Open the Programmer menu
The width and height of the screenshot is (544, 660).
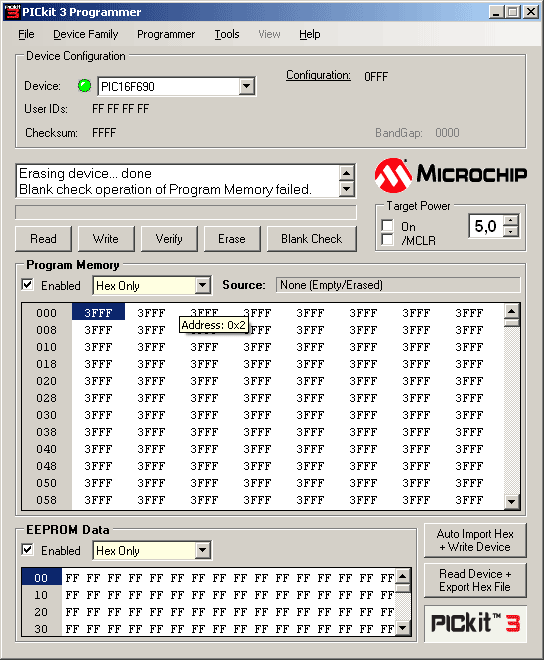click(x=166, y=34)
